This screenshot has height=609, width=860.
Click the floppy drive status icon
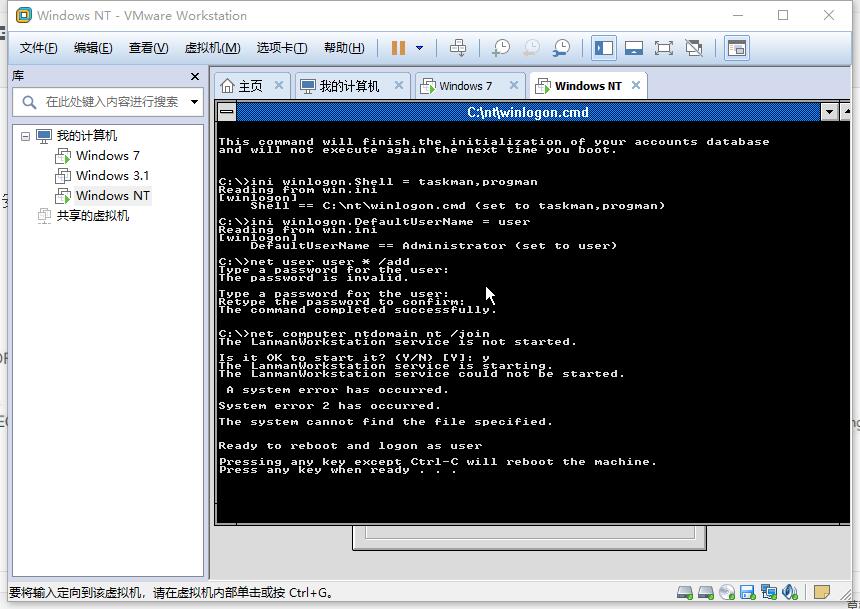coord(748,593)
